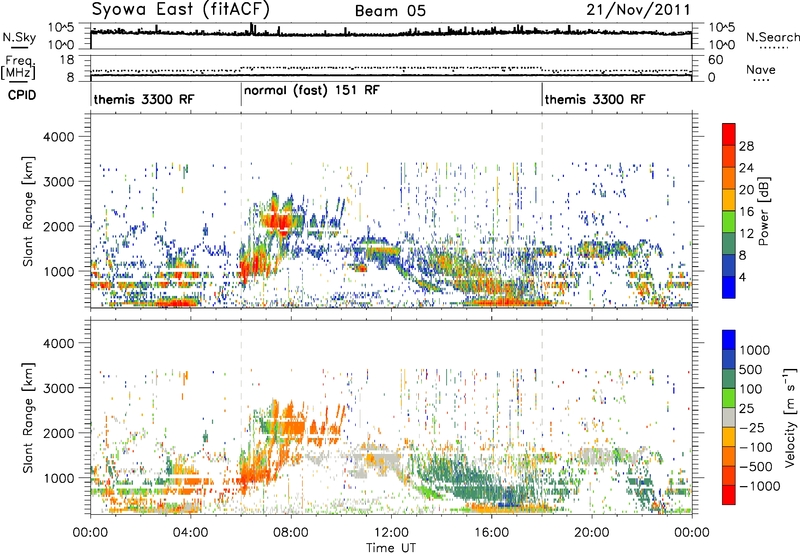This screenshot has height=554, width=800.
Task: Click the red bottom of the velocity colorbar
Action: point(729,495)
